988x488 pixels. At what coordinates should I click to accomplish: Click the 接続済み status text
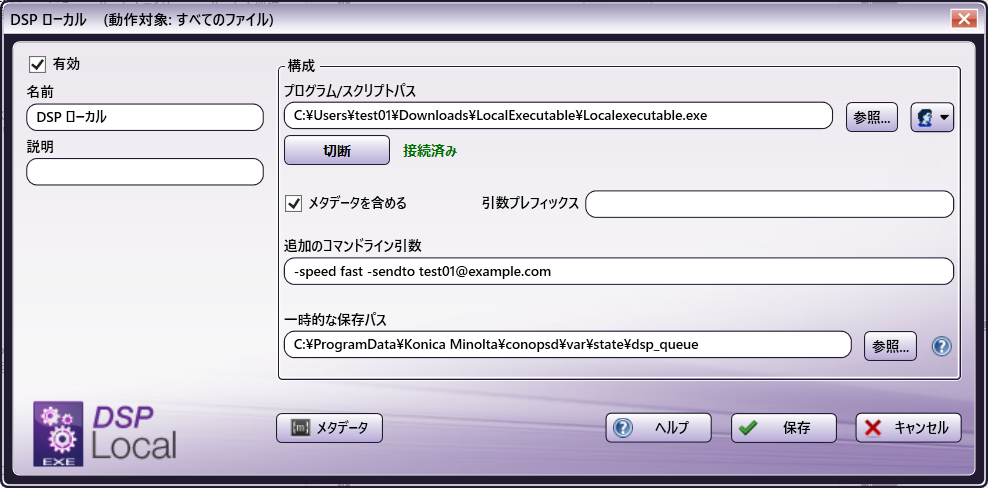[430, 151]
